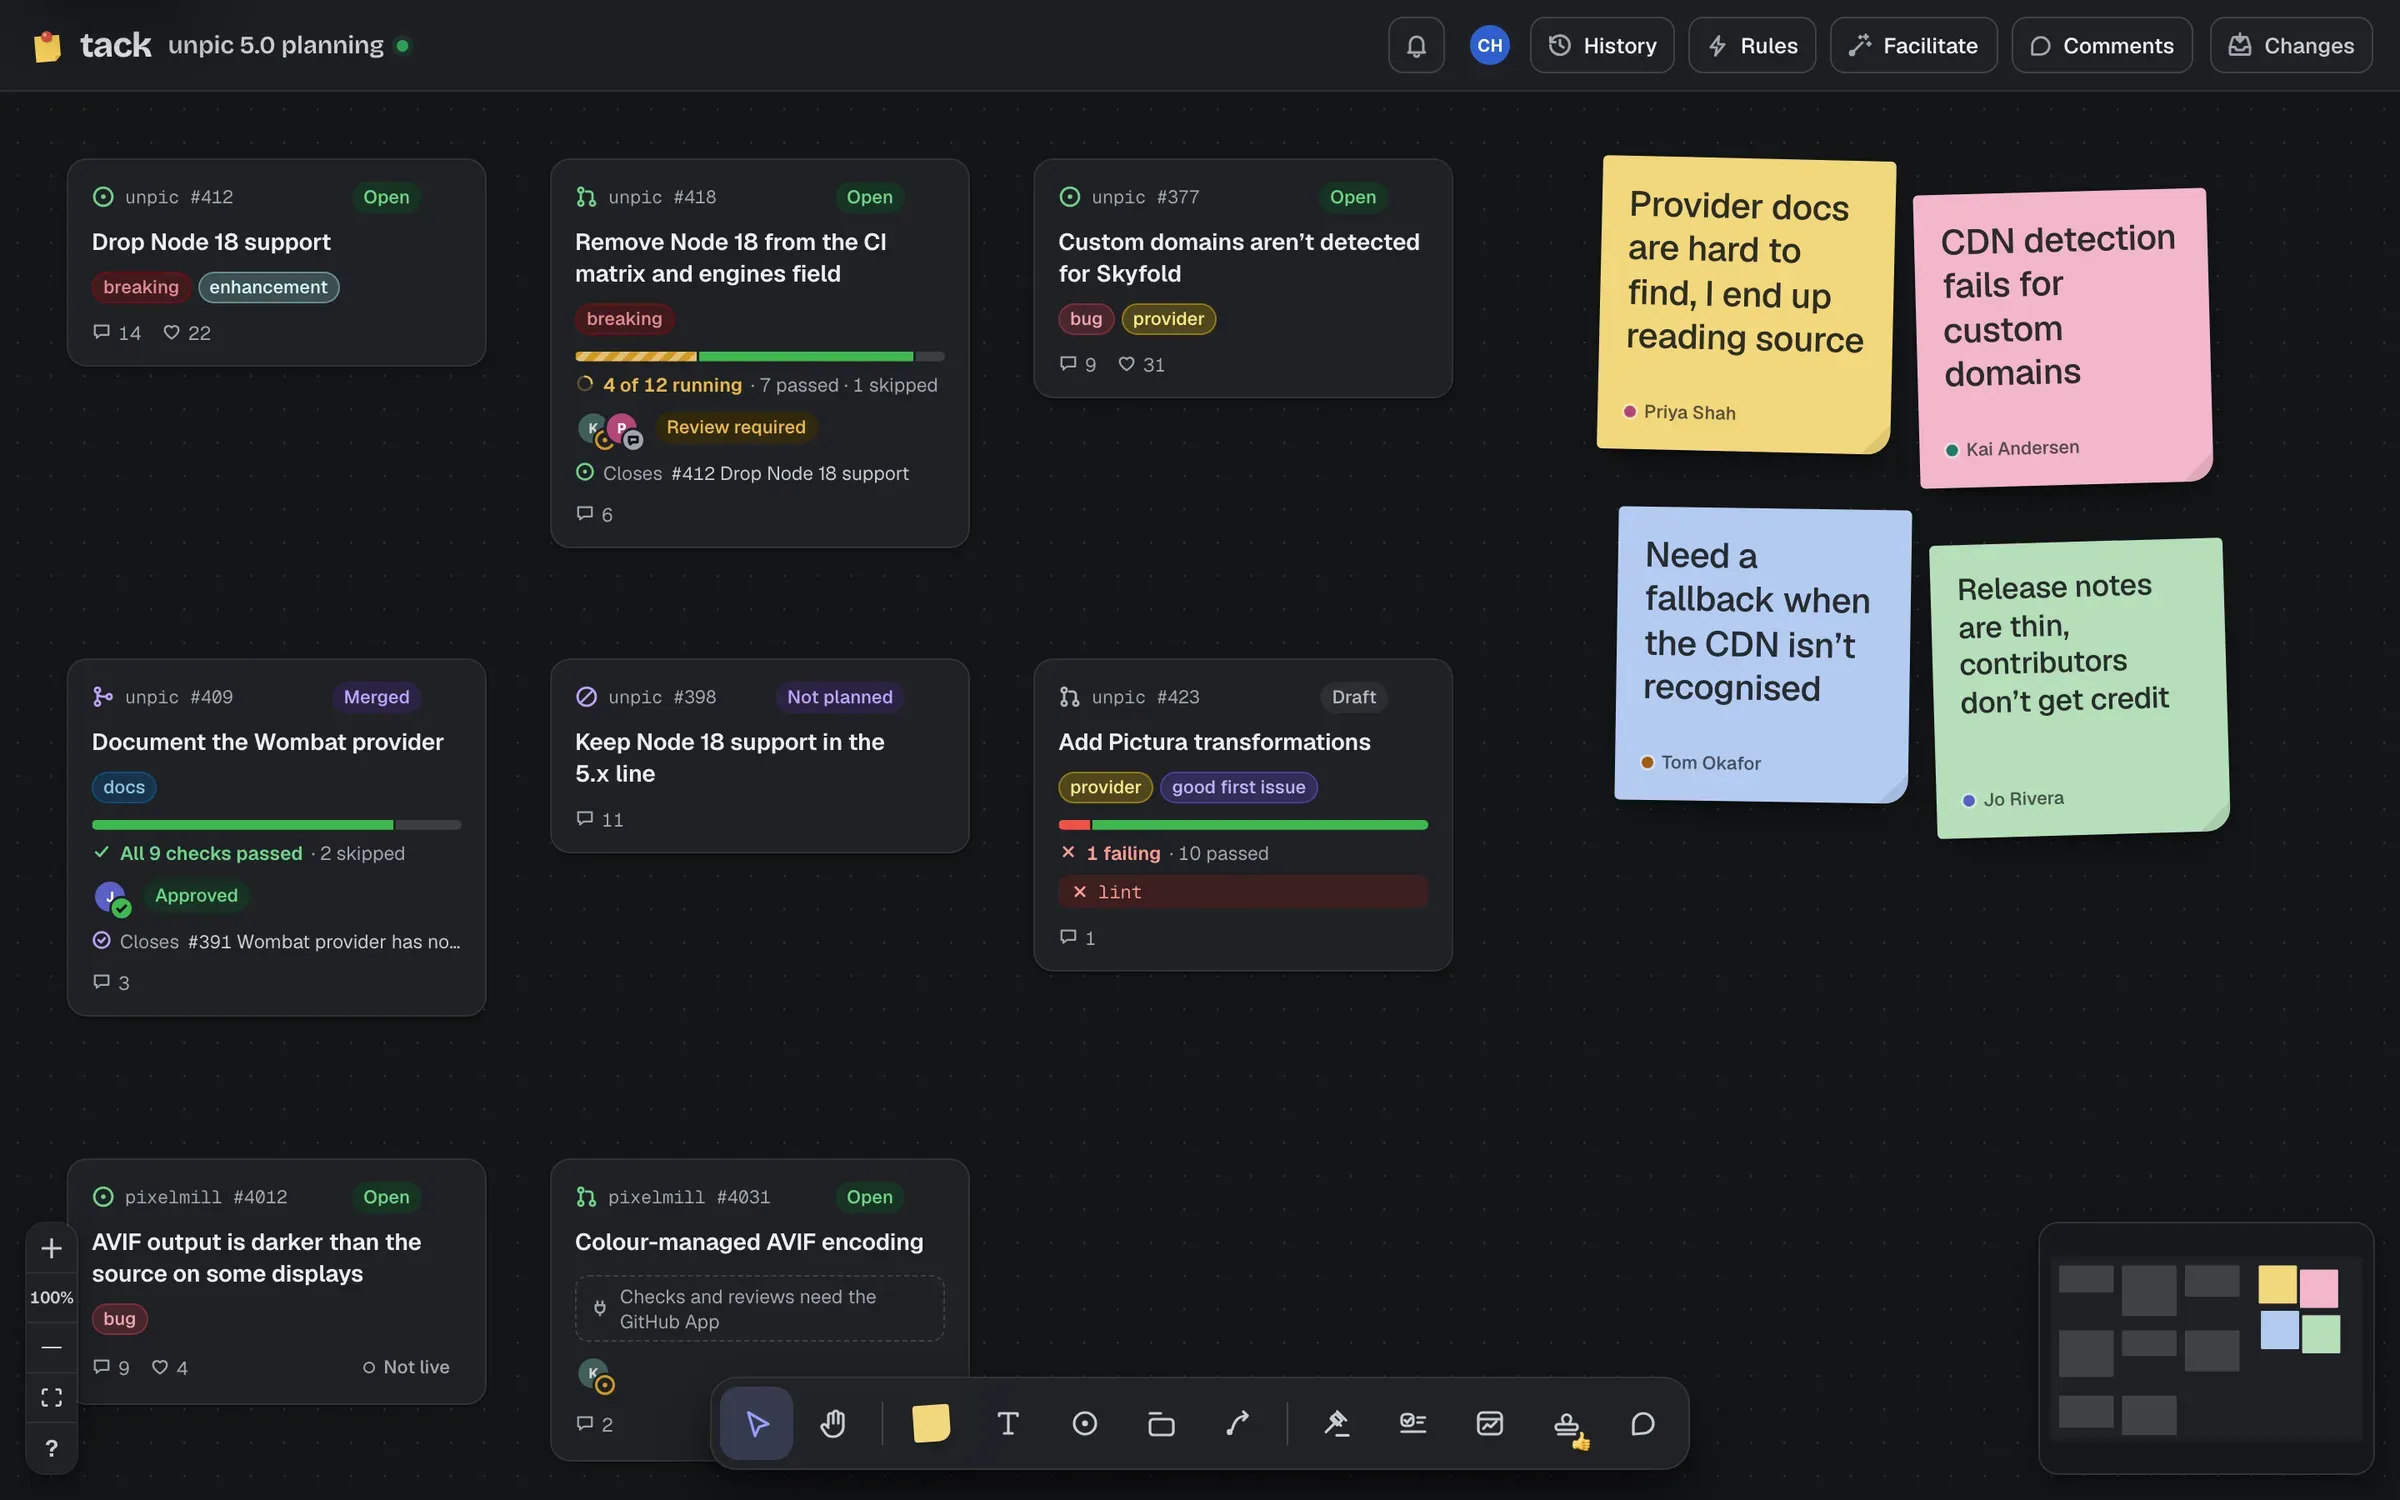Select the gavel decision tool

(1336, 1422)
